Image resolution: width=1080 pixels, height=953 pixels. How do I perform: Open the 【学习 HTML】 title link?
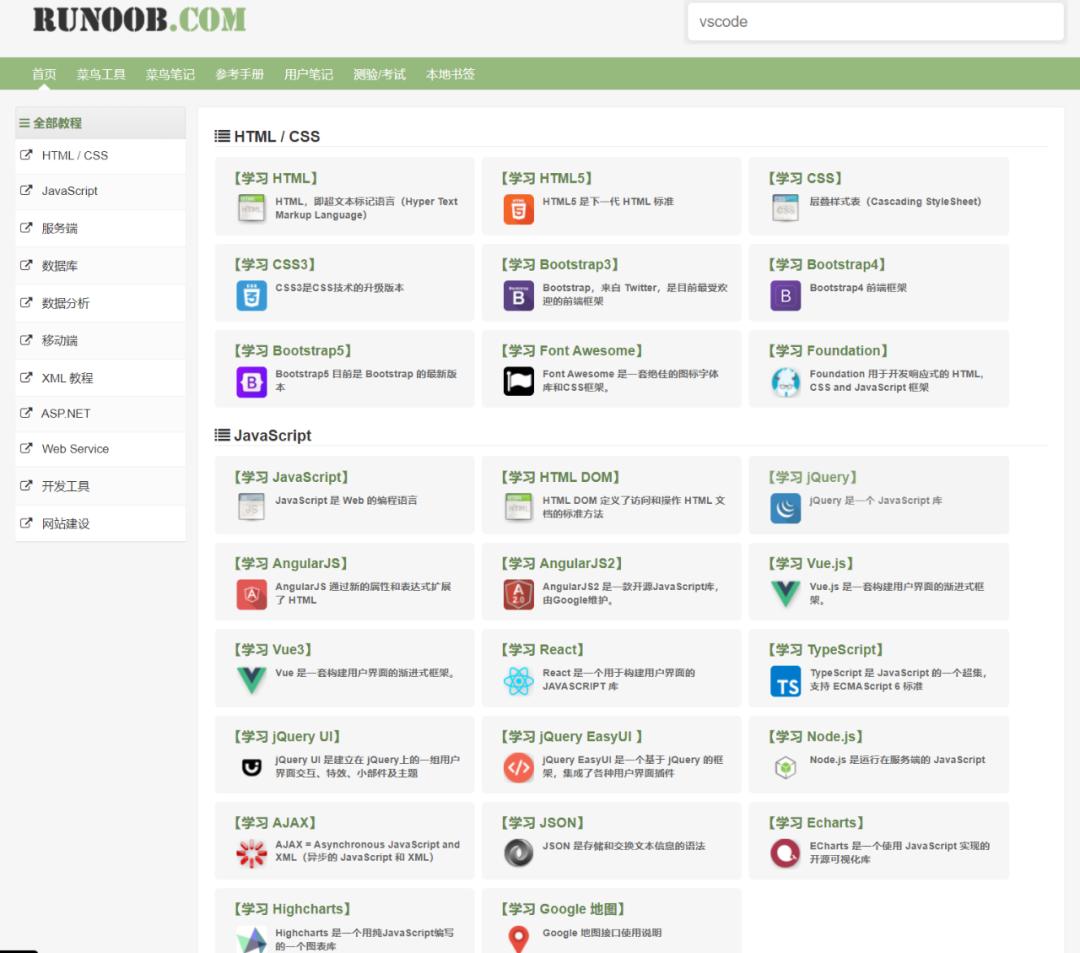(x=276, y=178)
